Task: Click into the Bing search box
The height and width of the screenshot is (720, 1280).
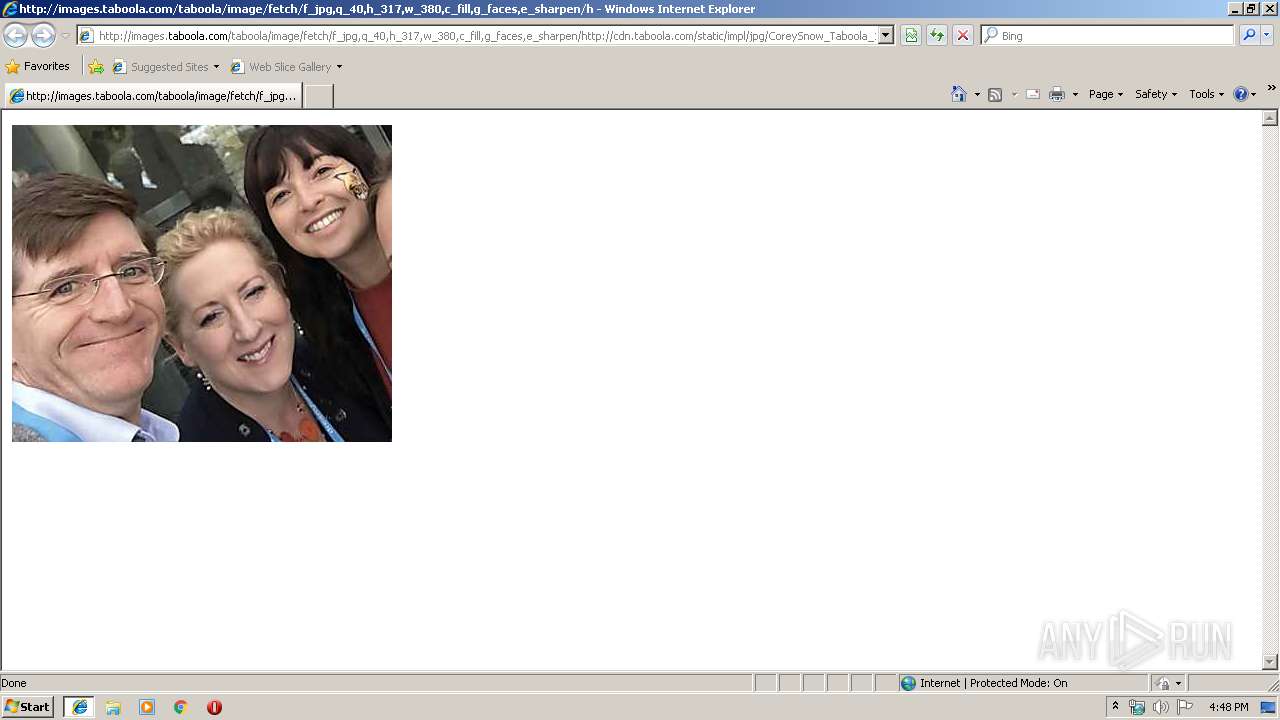Action: (1116, 35)
